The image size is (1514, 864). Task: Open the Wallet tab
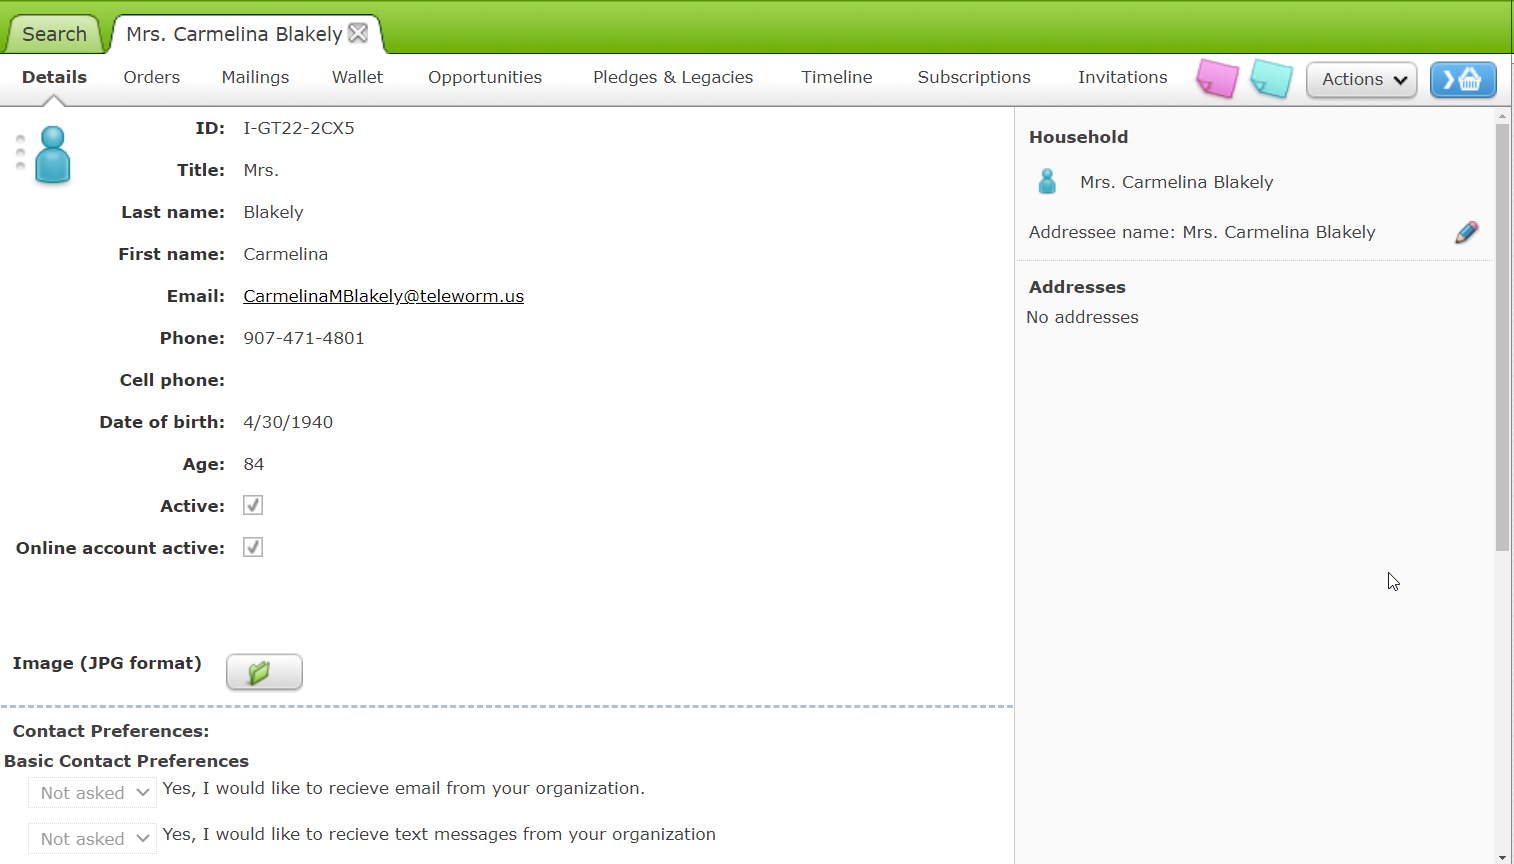[357, 77]
